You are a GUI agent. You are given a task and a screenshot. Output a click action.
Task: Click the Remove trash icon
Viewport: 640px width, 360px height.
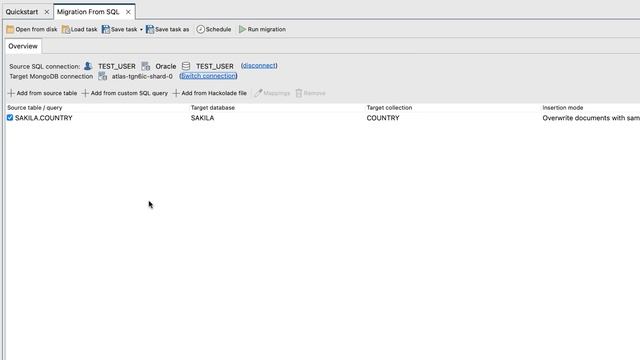pos(299,93)
